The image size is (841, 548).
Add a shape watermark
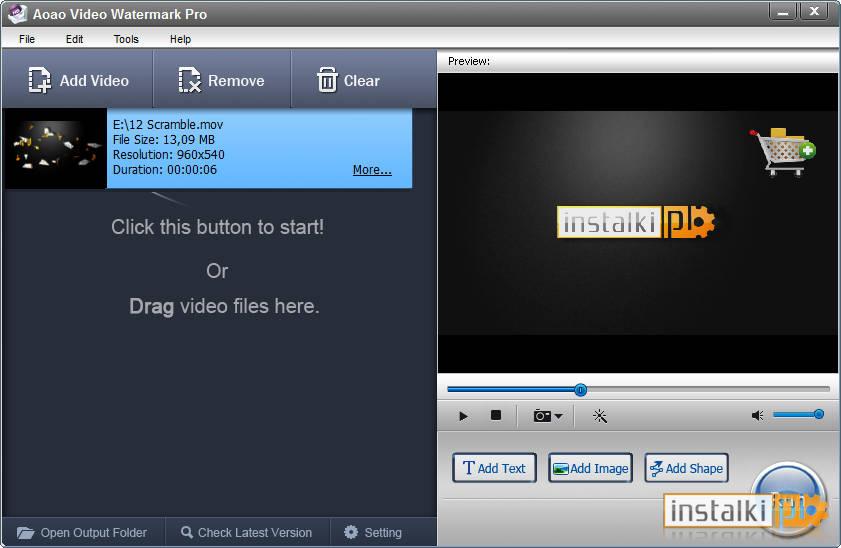687,468
